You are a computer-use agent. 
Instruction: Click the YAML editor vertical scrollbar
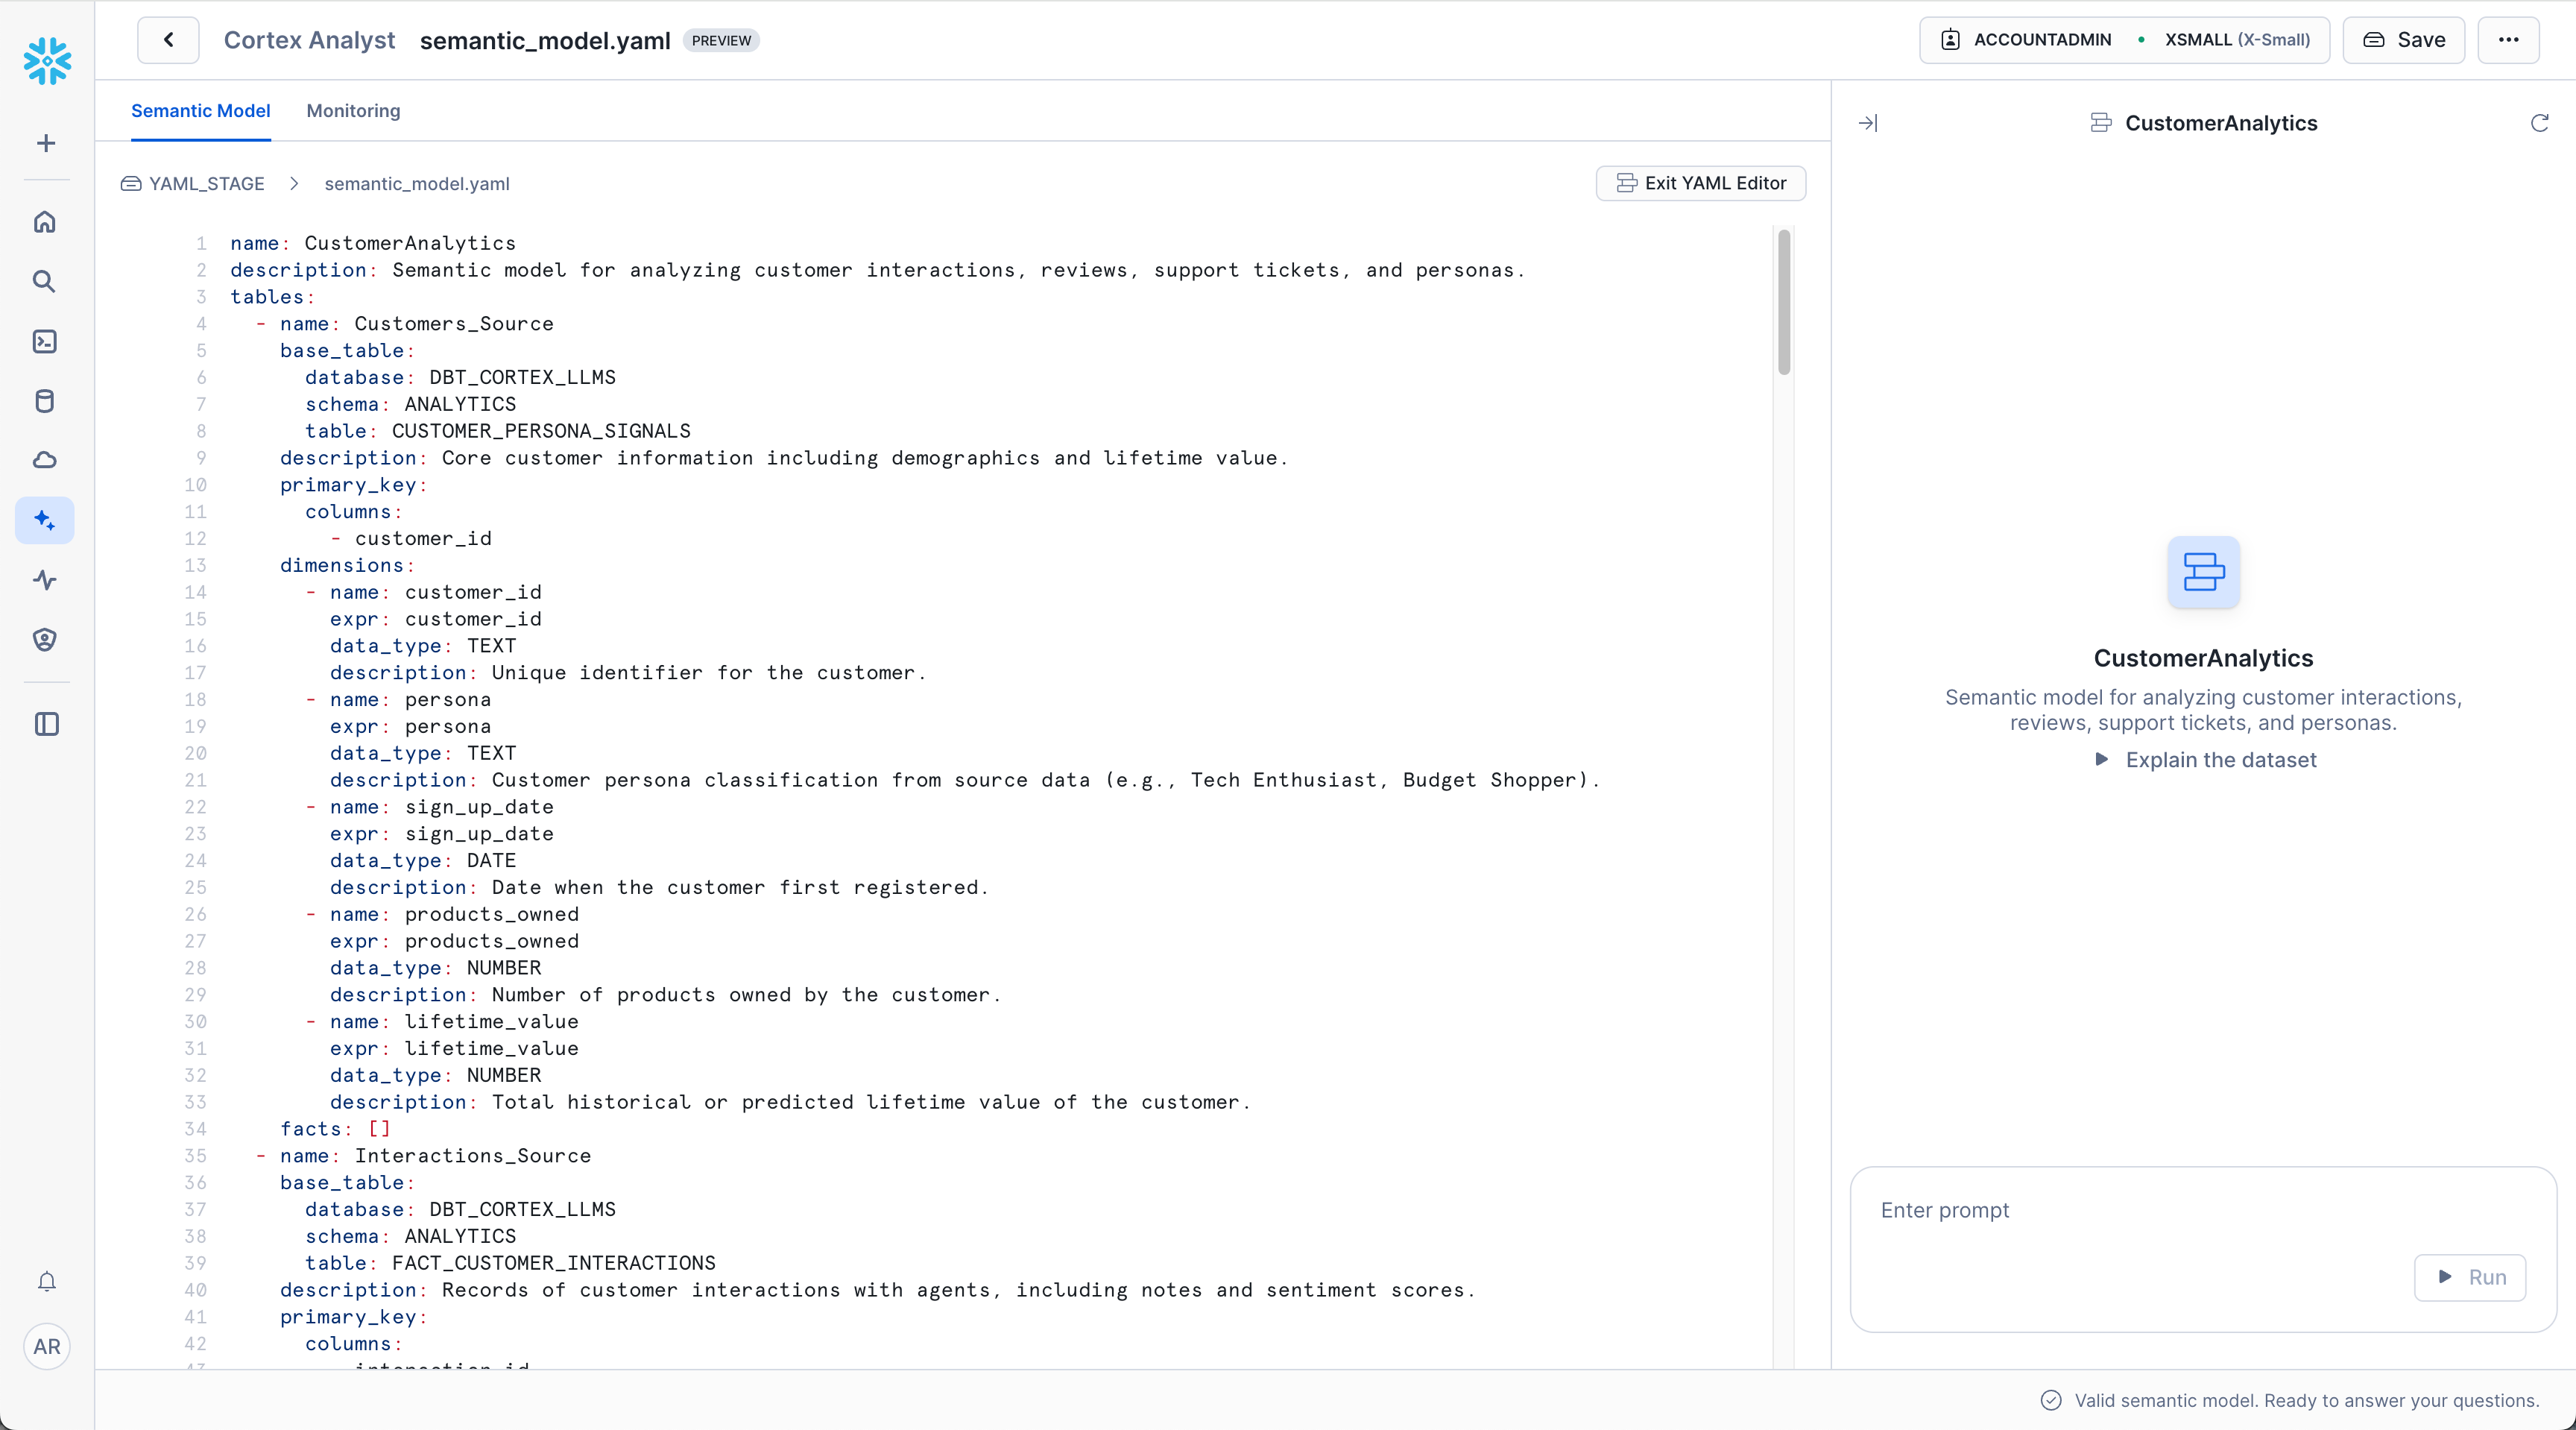1783,302
